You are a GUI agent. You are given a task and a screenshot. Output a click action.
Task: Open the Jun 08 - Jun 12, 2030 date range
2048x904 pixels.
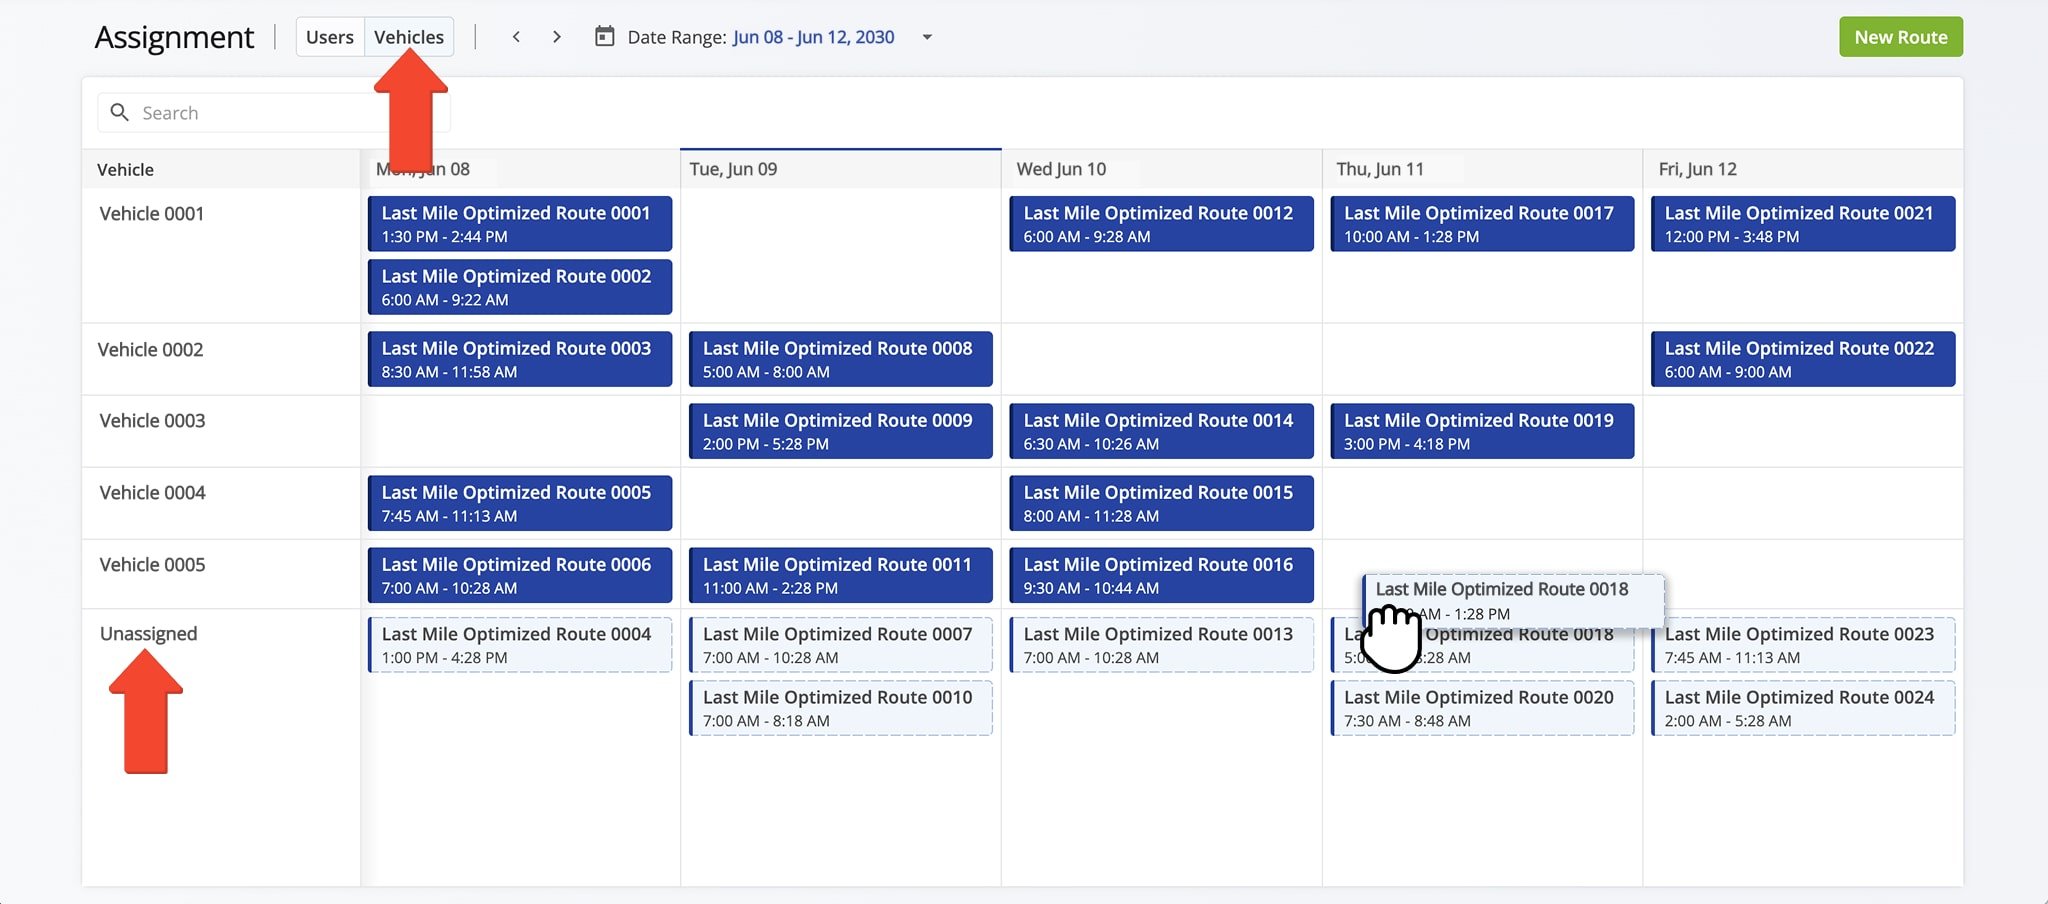tap(813, 37)
